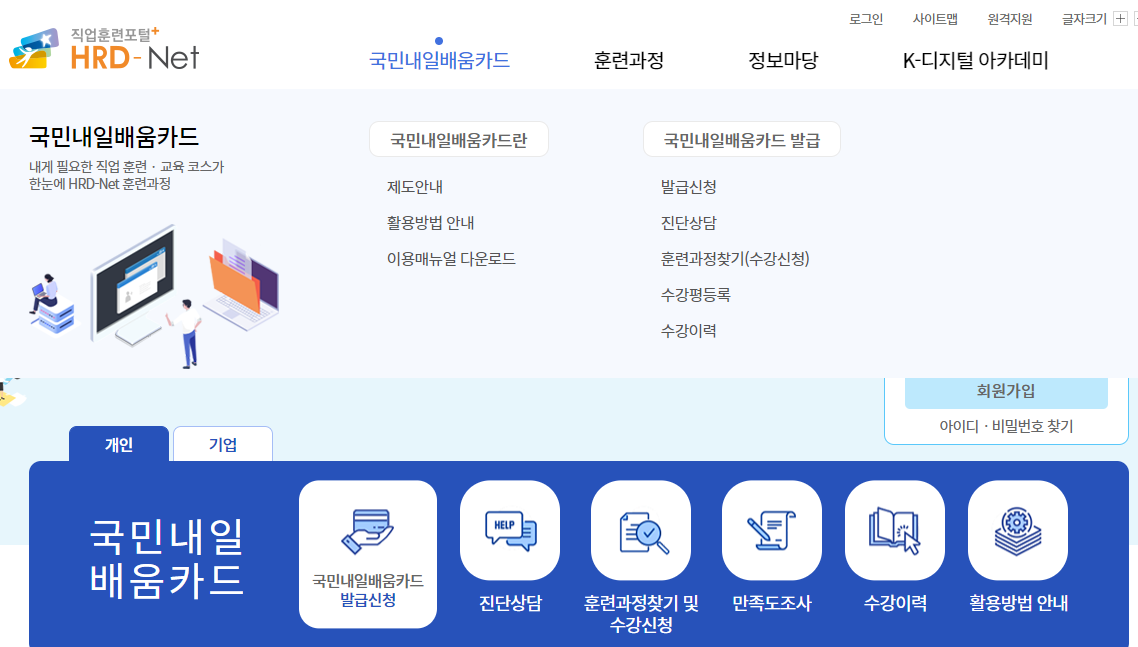This screenshot has height=647, width=1138.
Task: Open 국민내일배움카드 top menu
Action: (439, 60)
